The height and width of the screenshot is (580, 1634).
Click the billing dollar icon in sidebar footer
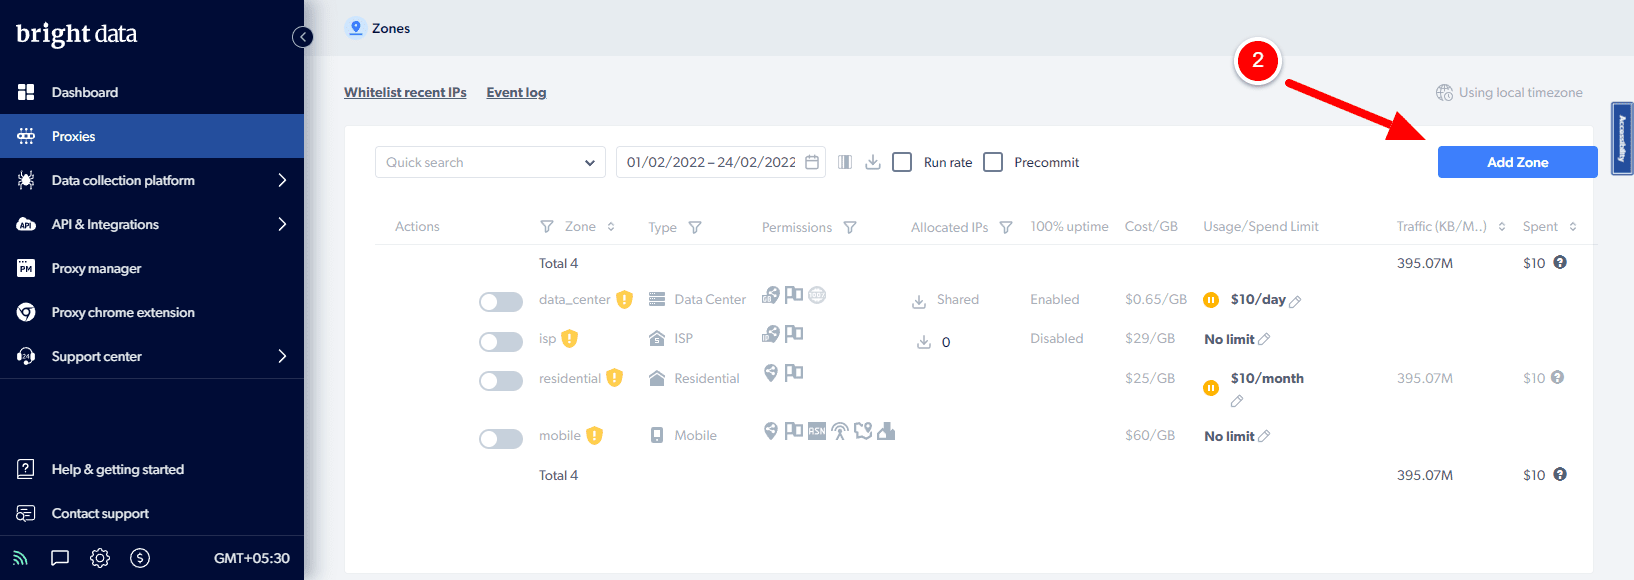(140, 558)
